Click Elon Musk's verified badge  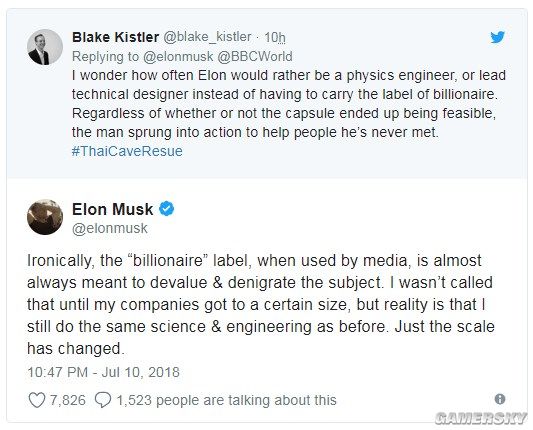(x=167, y=209)
